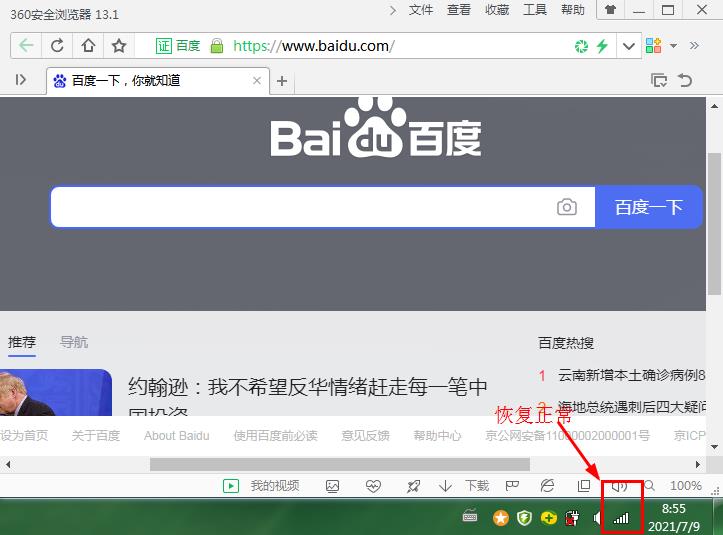
Task: Click the flag icon in status bar
Action: point(512,486)
